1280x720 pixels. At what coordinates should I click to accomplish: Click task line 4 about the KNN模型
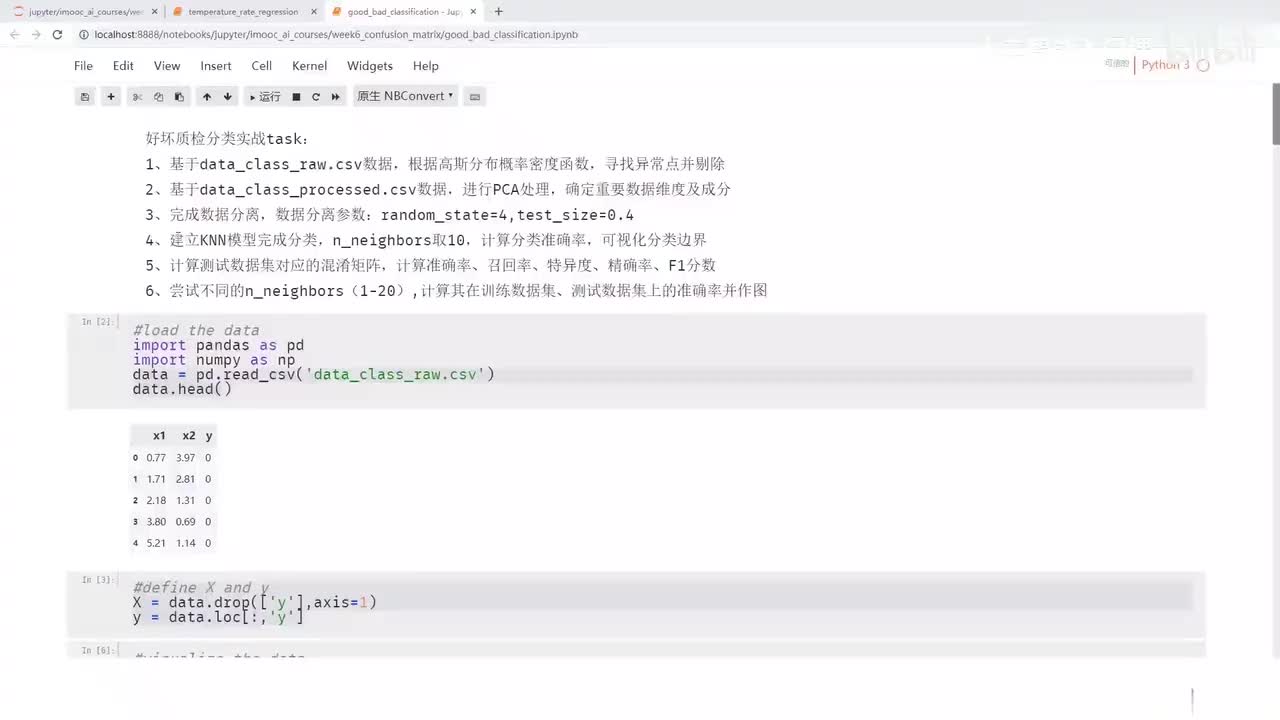[x=426, y=240]
